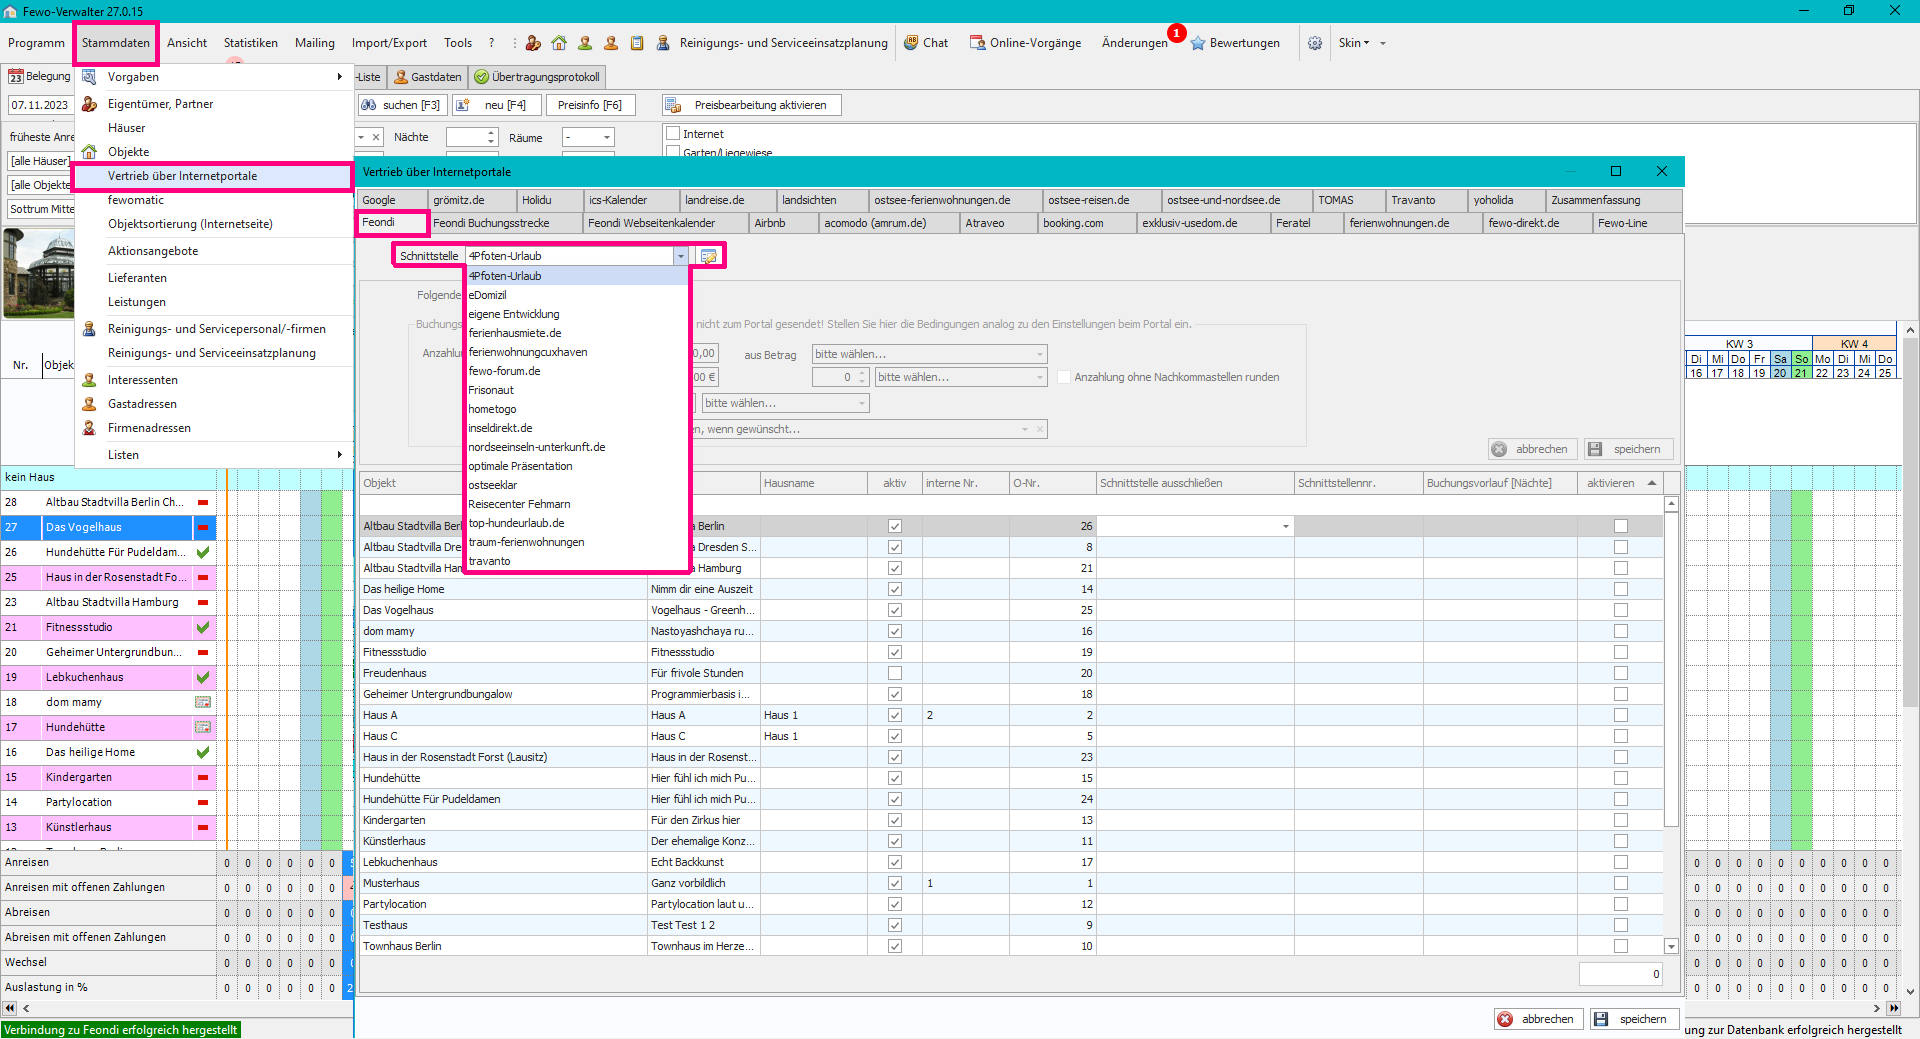
Task: Maximize the Vertrieb über Internetportale dialog
Action: 1616,171
